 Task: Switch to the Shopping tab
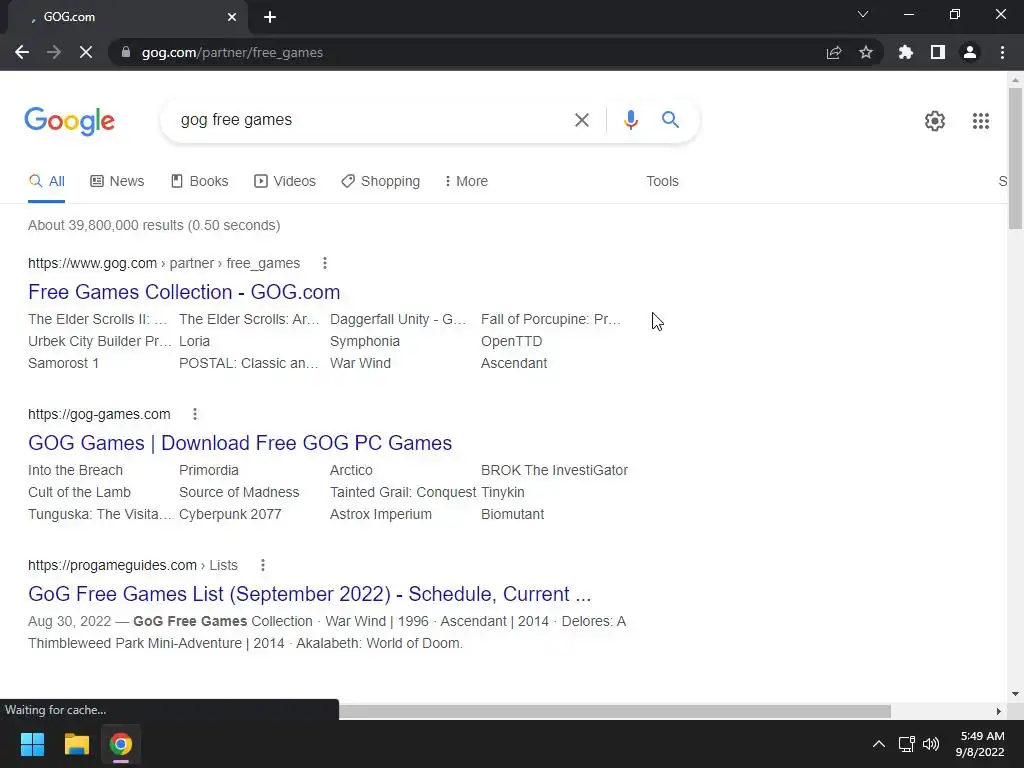(381, 182)
